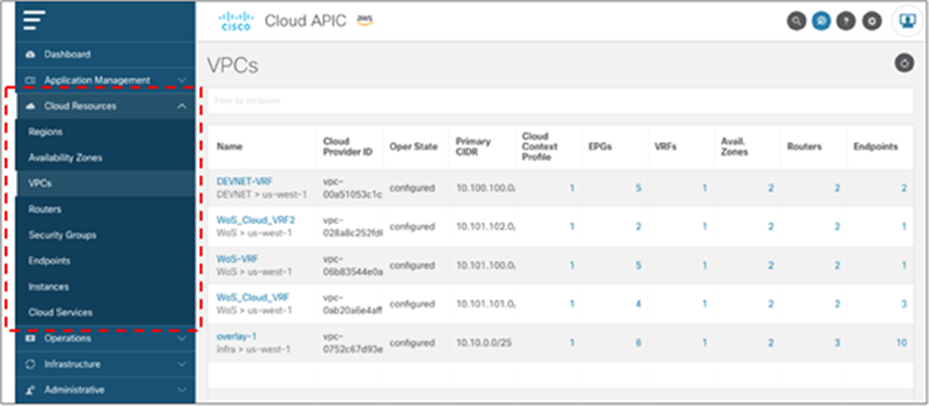Collapse the Cloud Resources chevron
This screenshot has width=929, height=406.
(x=182, y=106)
